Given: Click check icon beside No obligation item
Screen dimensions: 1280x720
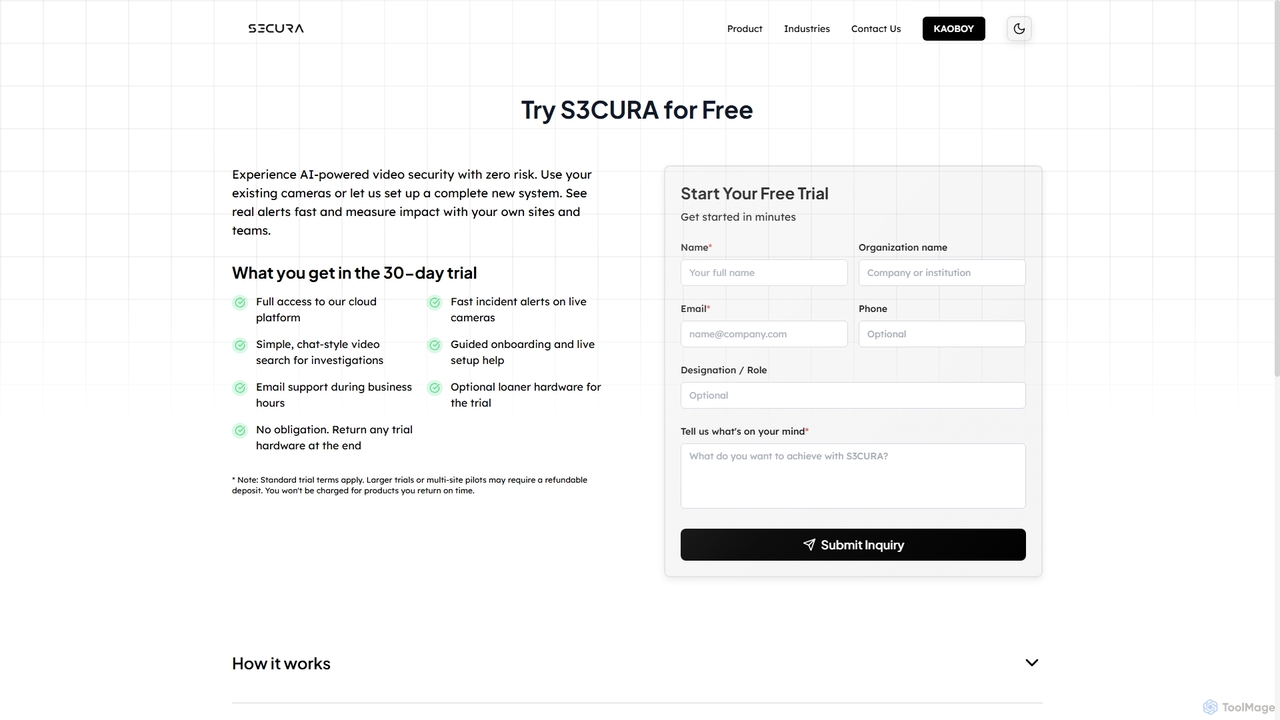Looking at the screenshot, I should [240, 431].
